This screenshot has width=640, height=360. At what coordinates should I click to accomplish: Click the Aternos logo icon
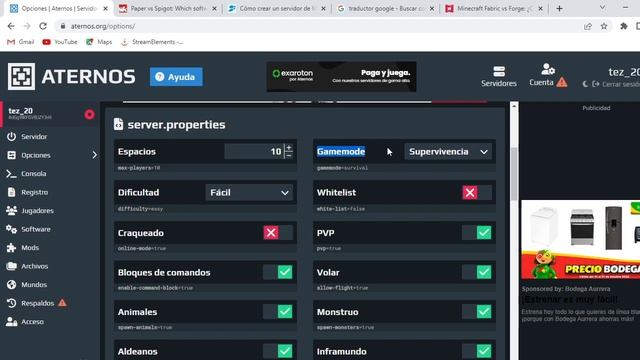(x=21, y=76)
